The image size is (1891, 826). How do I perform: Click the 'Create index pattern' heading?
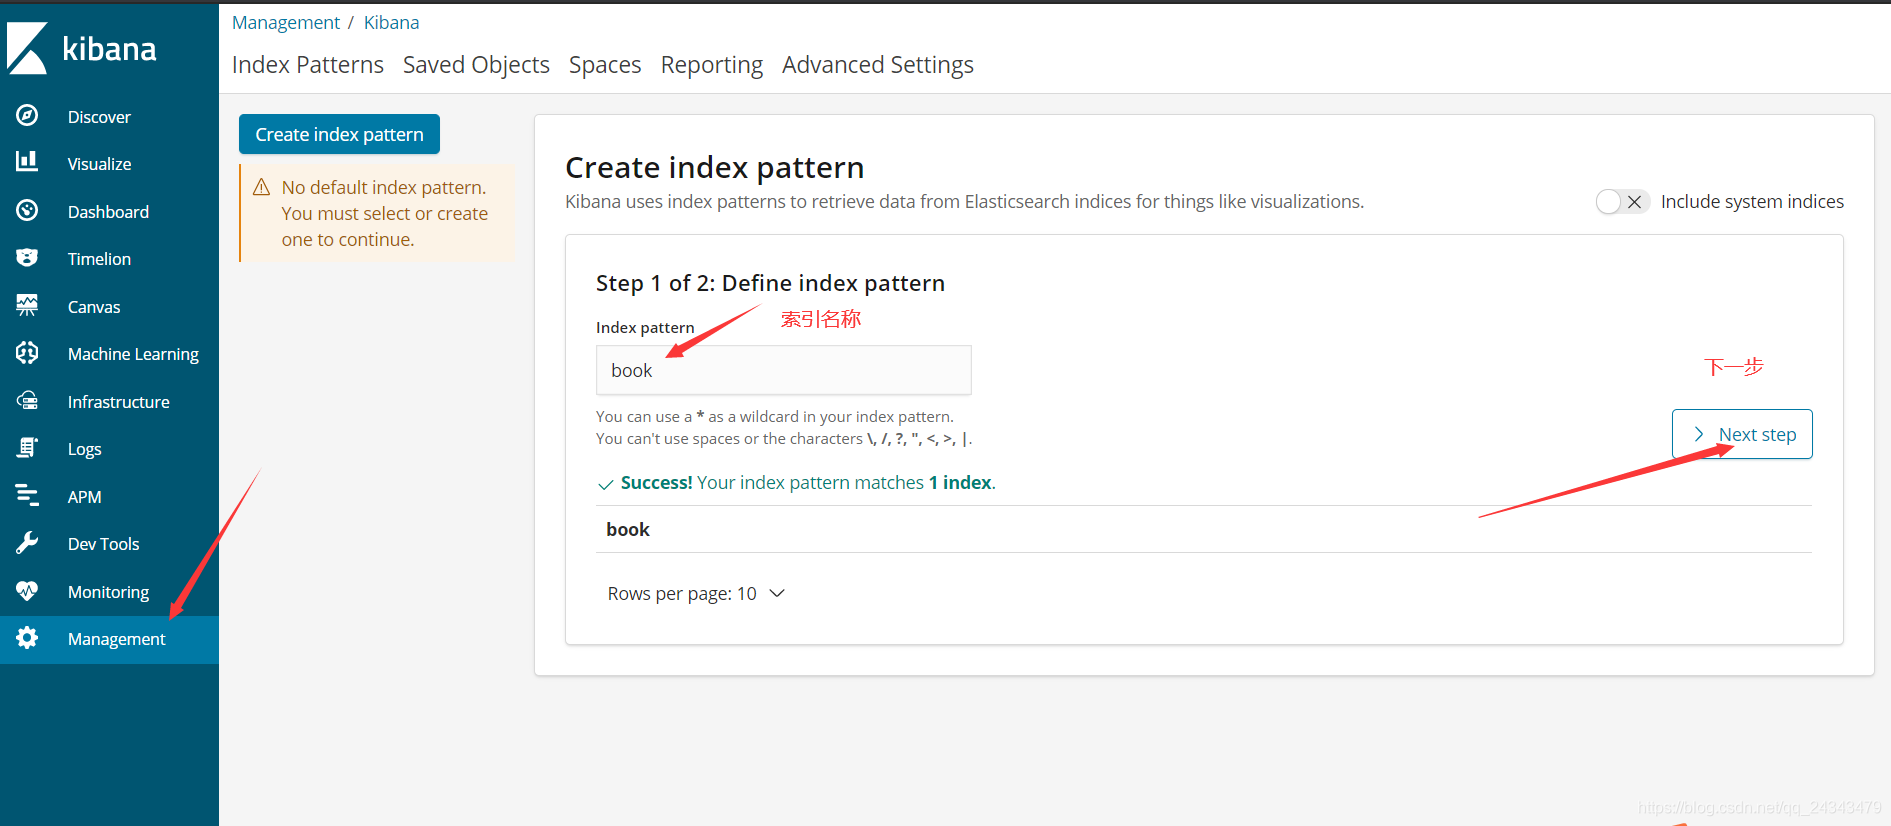(x=714, y=168)
